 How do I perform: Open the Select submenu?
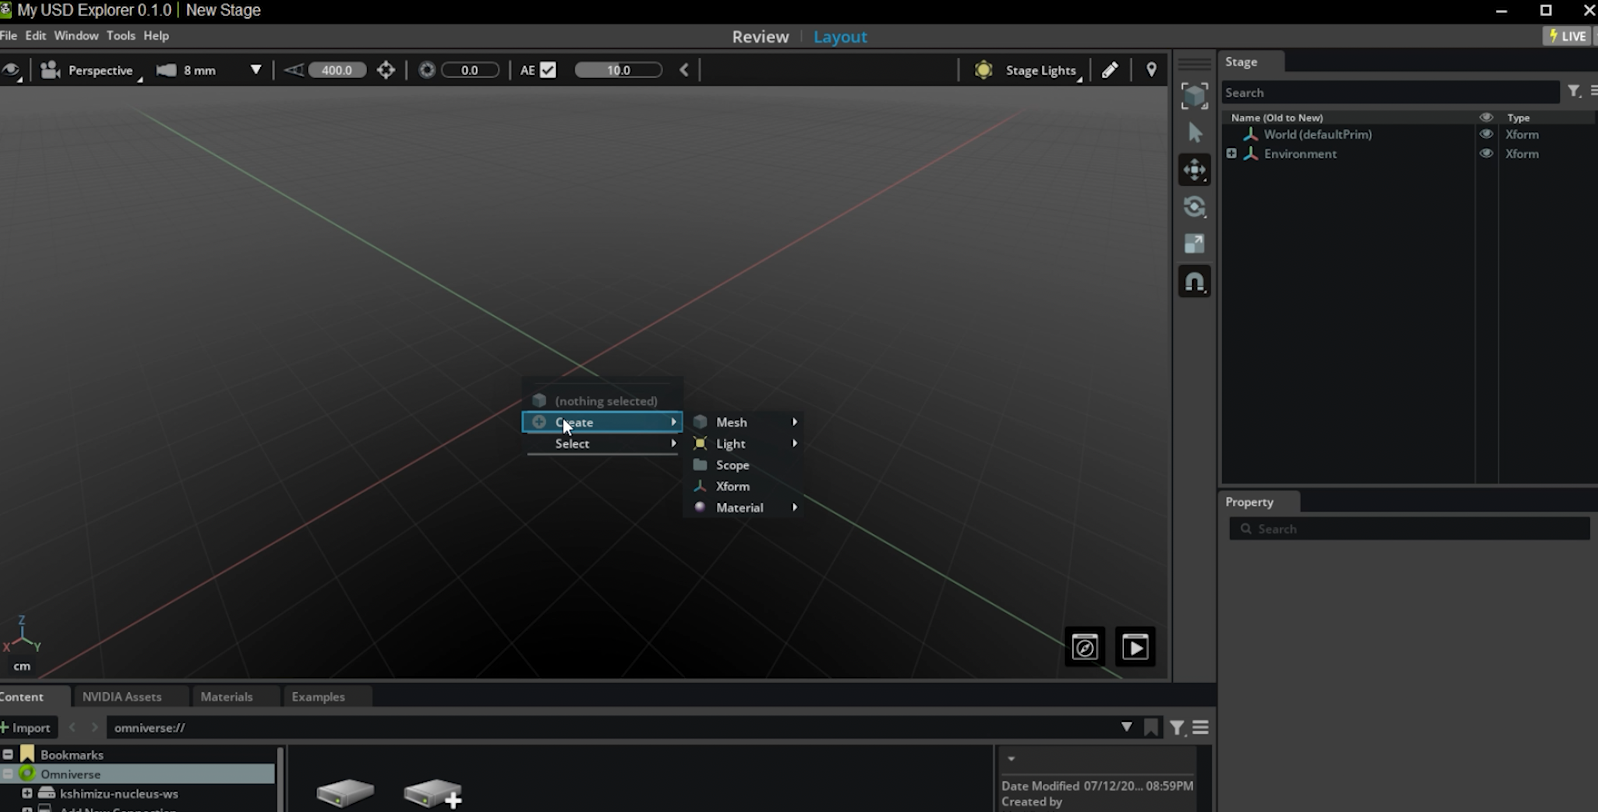pyautogui.click(x=602, y=444)
